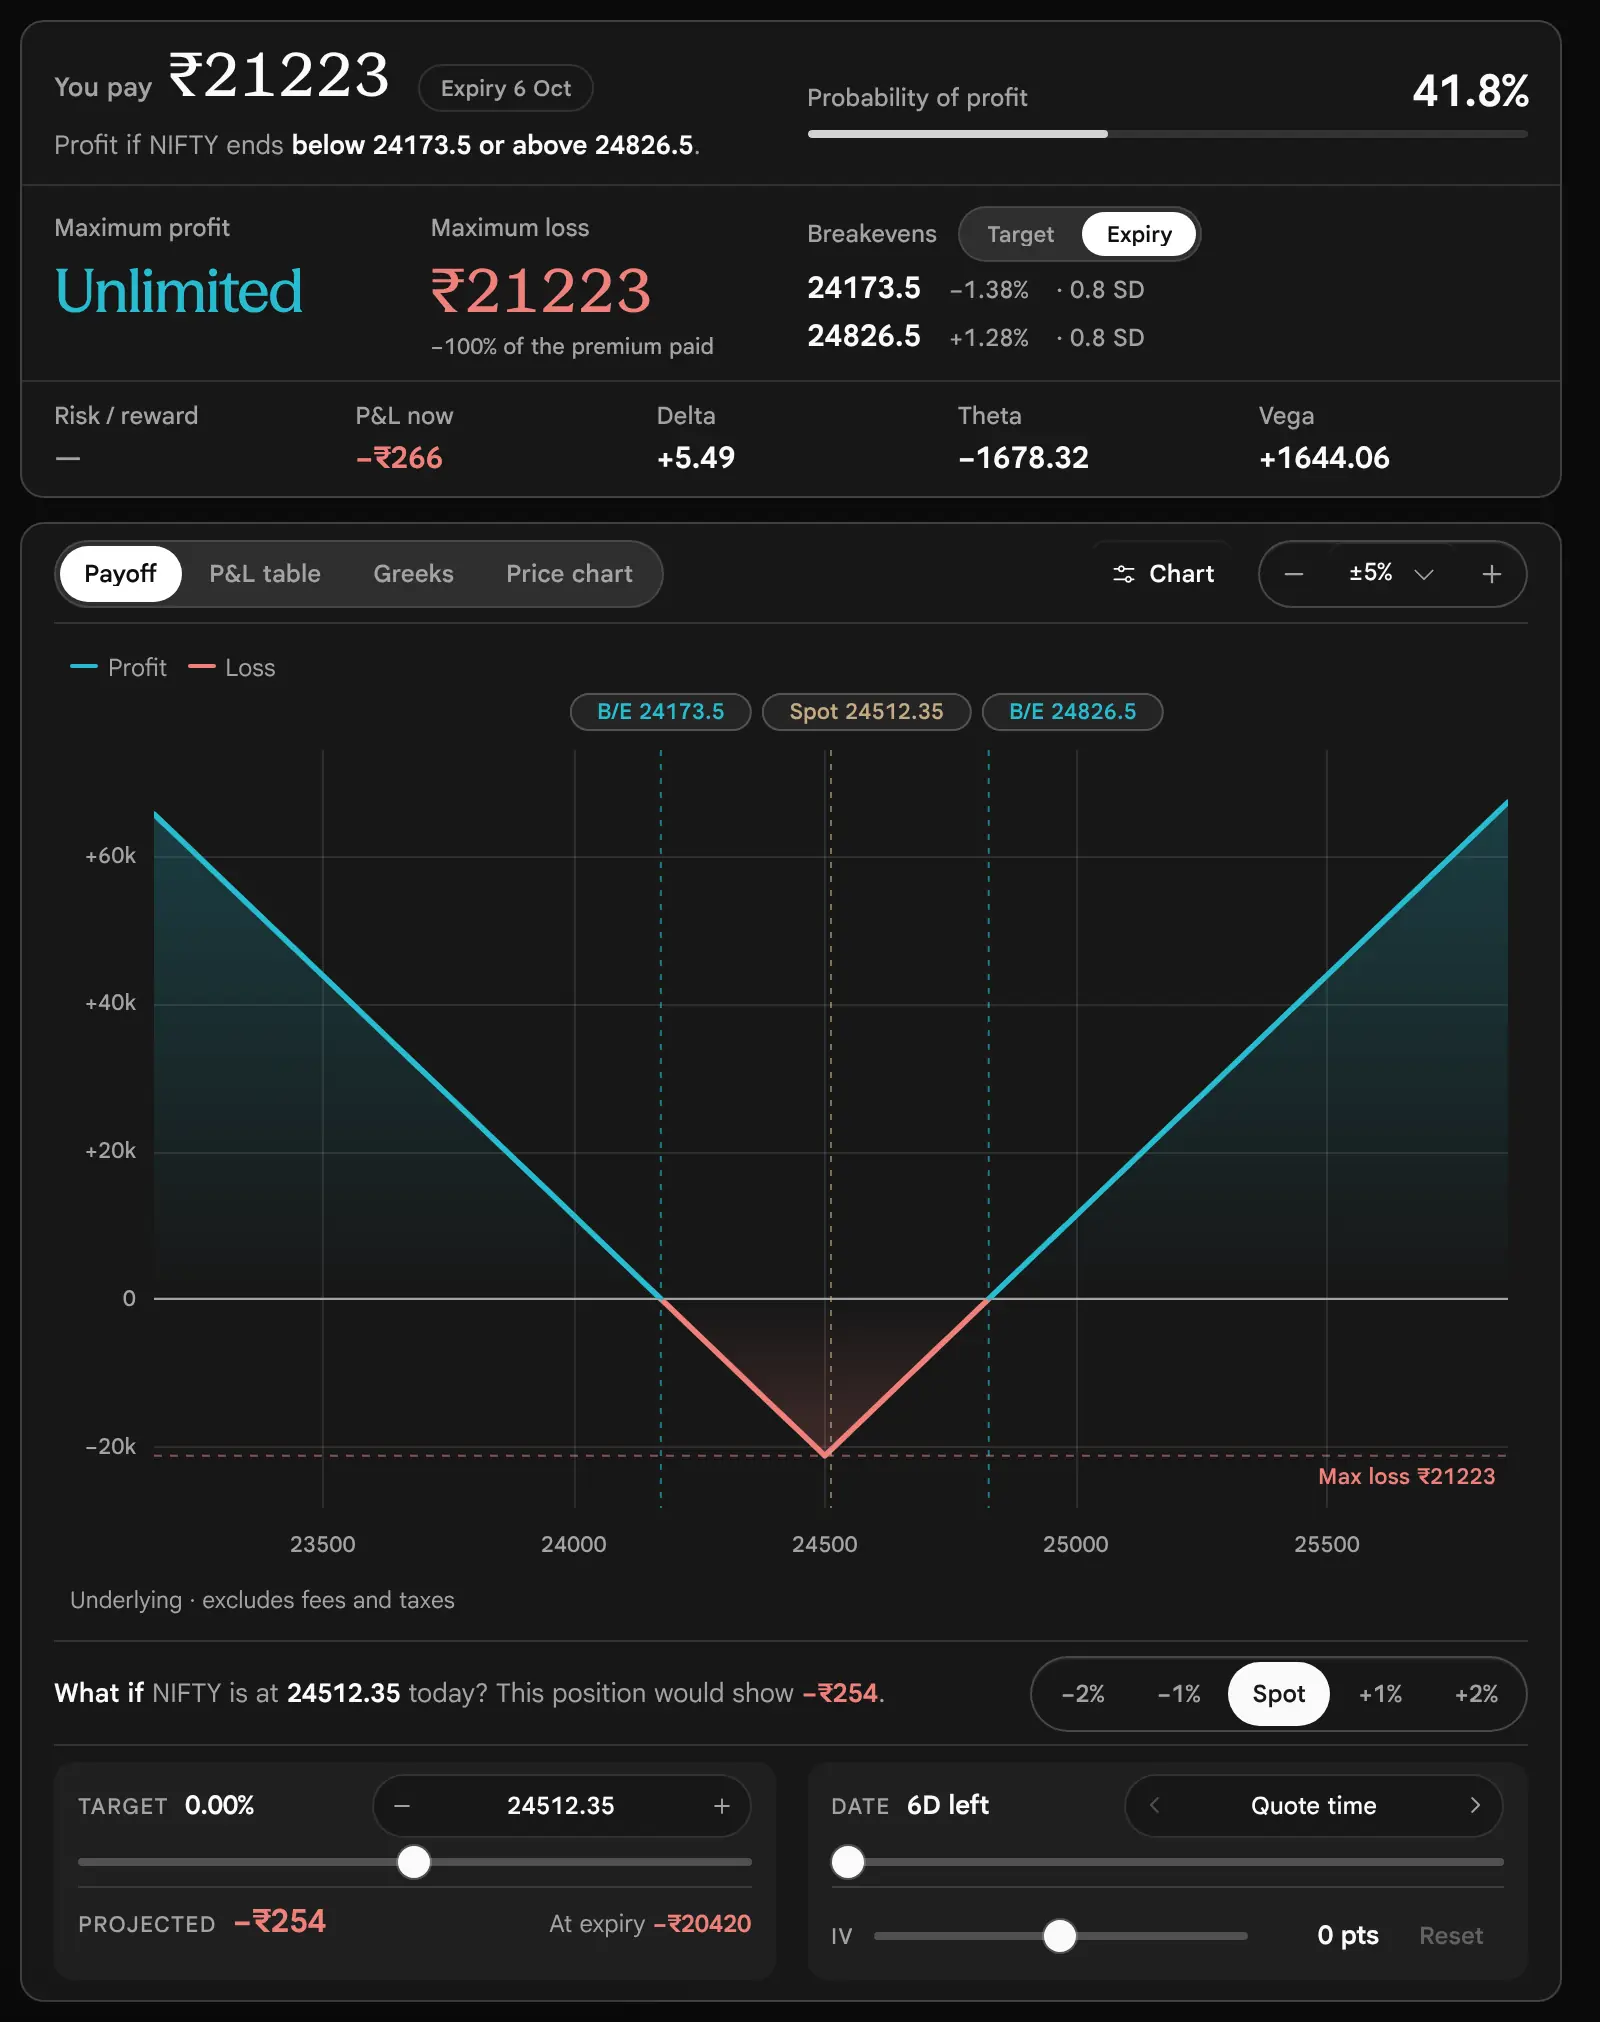Reset the IV adjustment
Image resolution: width=1600 pixels, height=2022 pixels.
1451,1936
